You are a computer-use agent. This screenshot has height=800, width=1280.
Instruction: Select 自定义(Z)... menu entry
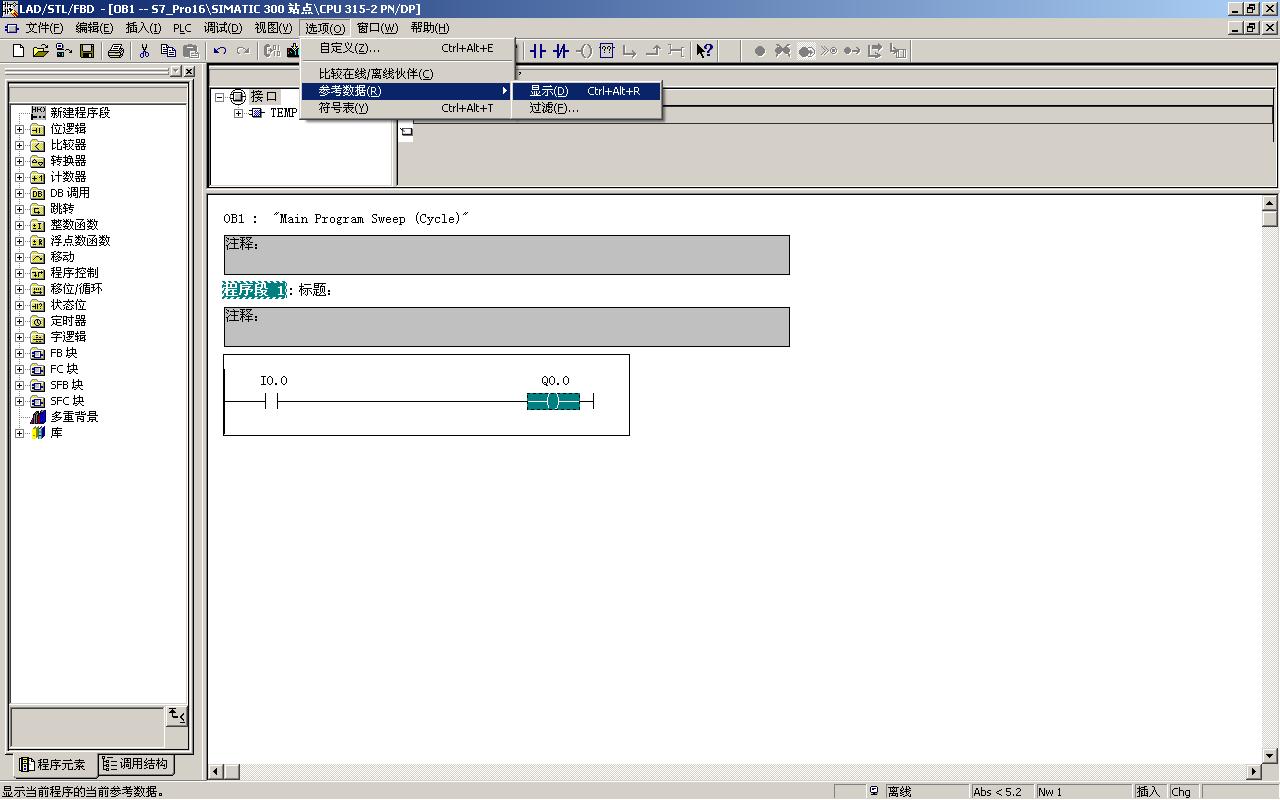pos(407,48)
